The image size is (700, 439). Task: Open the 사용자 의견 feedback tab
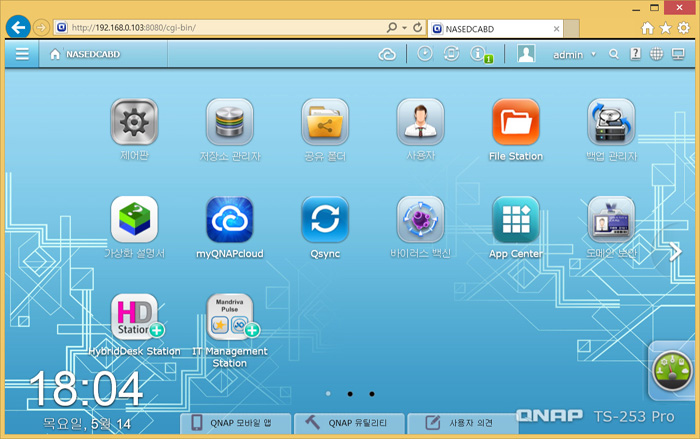pos(463,423)
